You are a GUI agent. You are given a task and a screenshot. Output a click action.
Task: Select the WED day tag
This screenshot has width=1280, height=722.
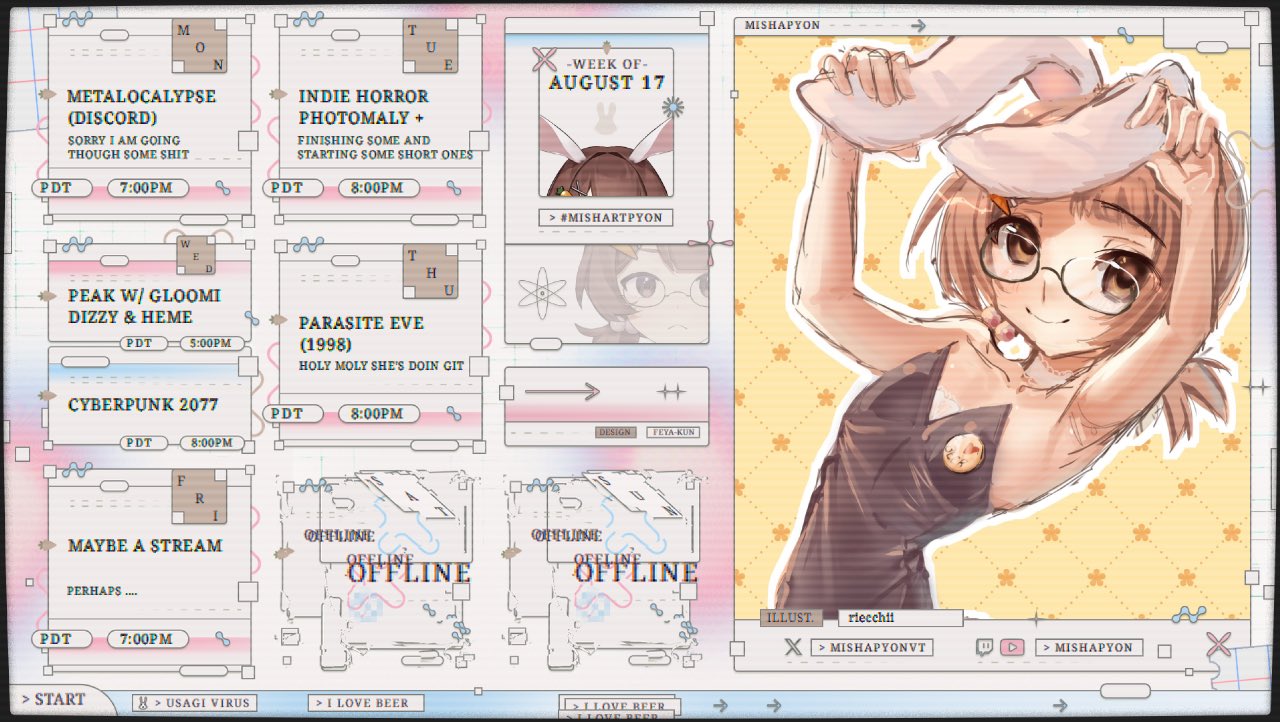(x=196, y=256)
